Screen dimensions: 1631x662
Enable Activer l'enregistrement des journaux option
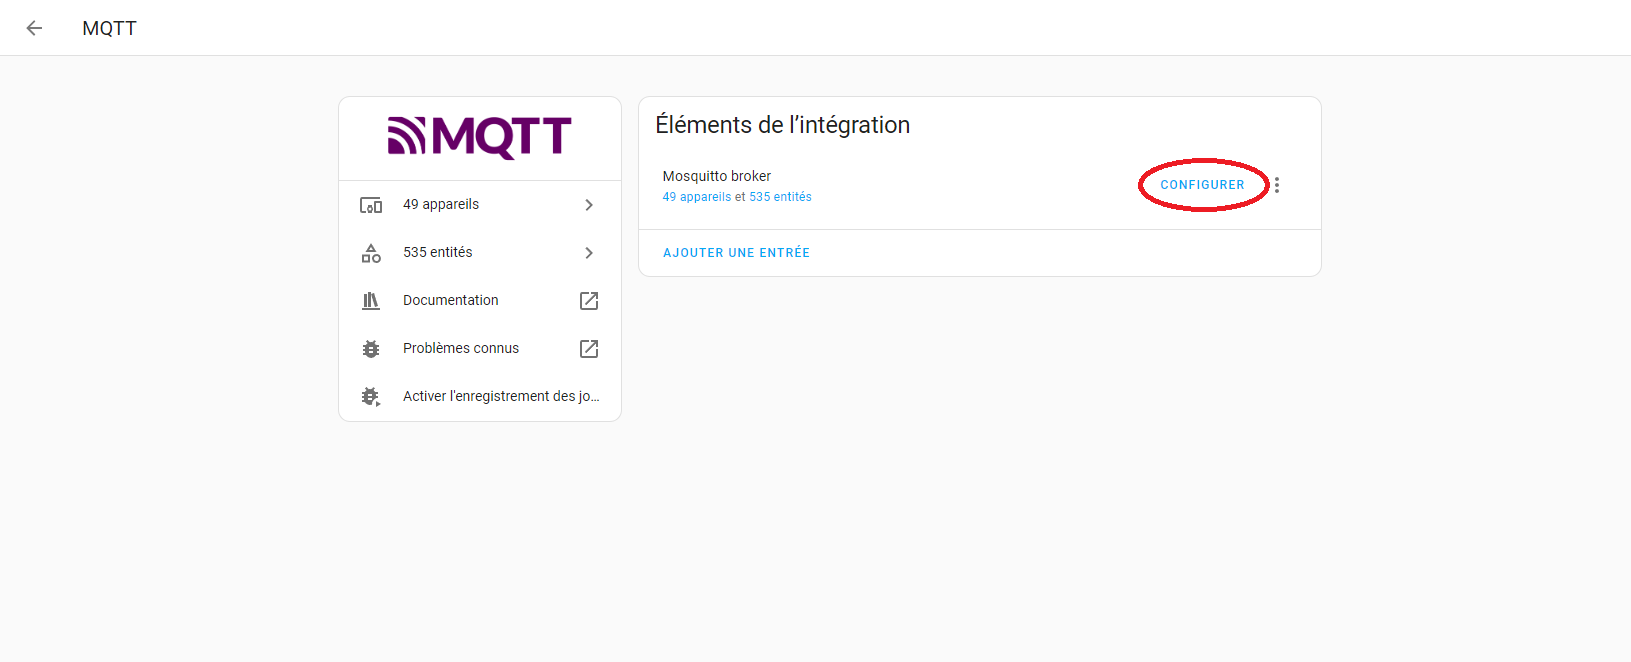pos(501,396)
